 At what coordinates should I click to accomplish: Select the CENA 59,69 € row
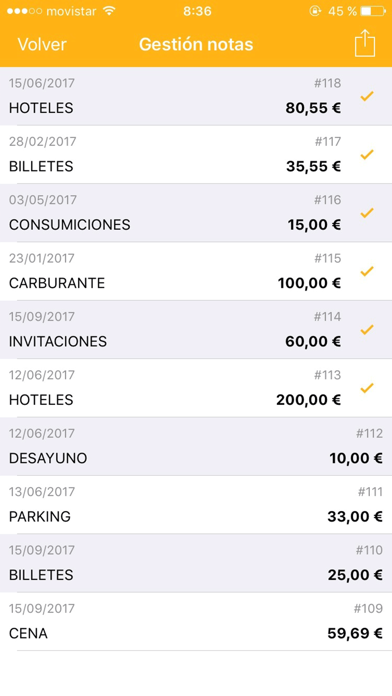[196, 621]
